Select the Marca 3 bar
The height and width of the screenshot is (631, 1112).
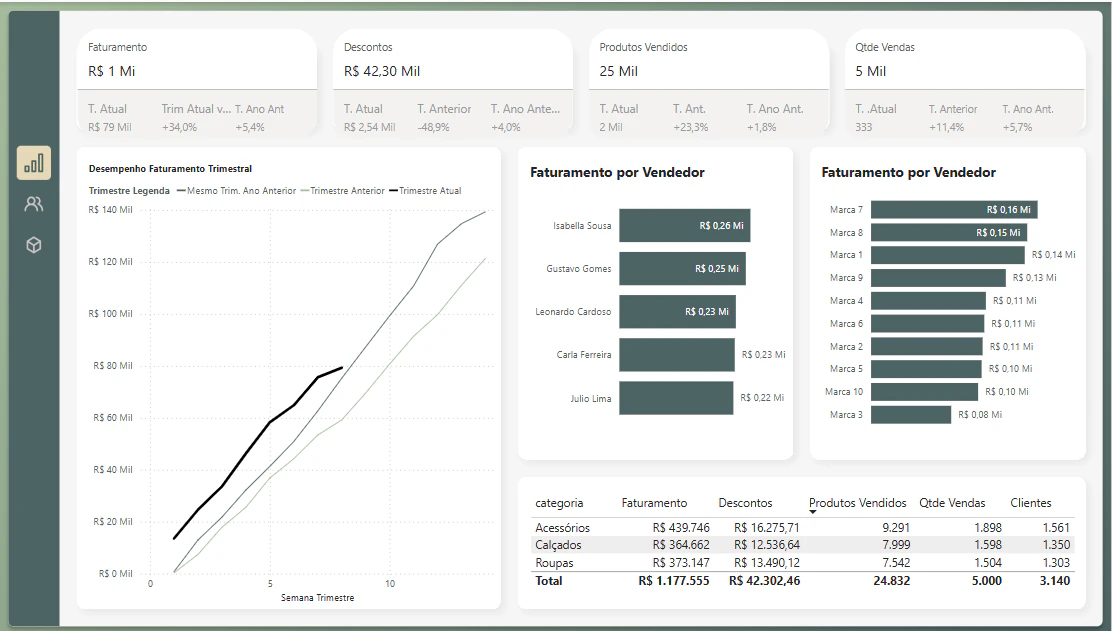911,415
